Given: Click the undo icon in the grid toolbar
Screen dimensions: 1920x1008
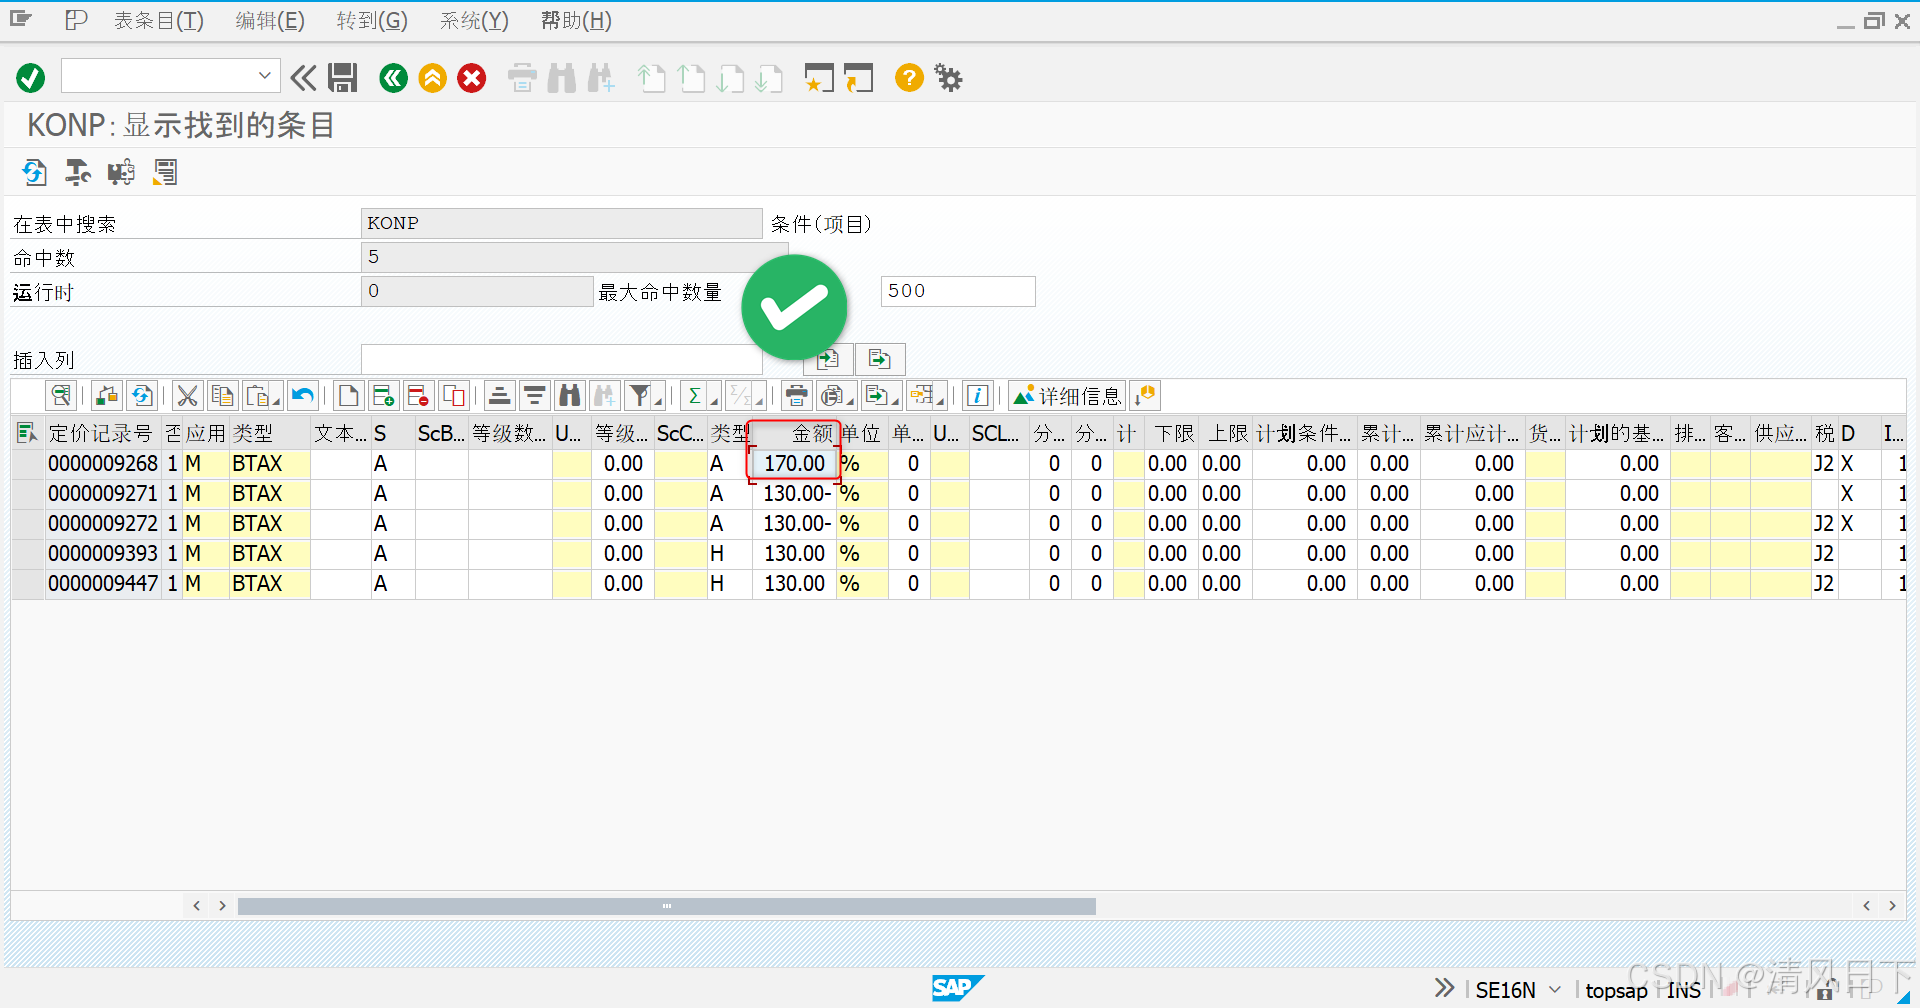Looking at the screenshot, I should tap(303, 395).
